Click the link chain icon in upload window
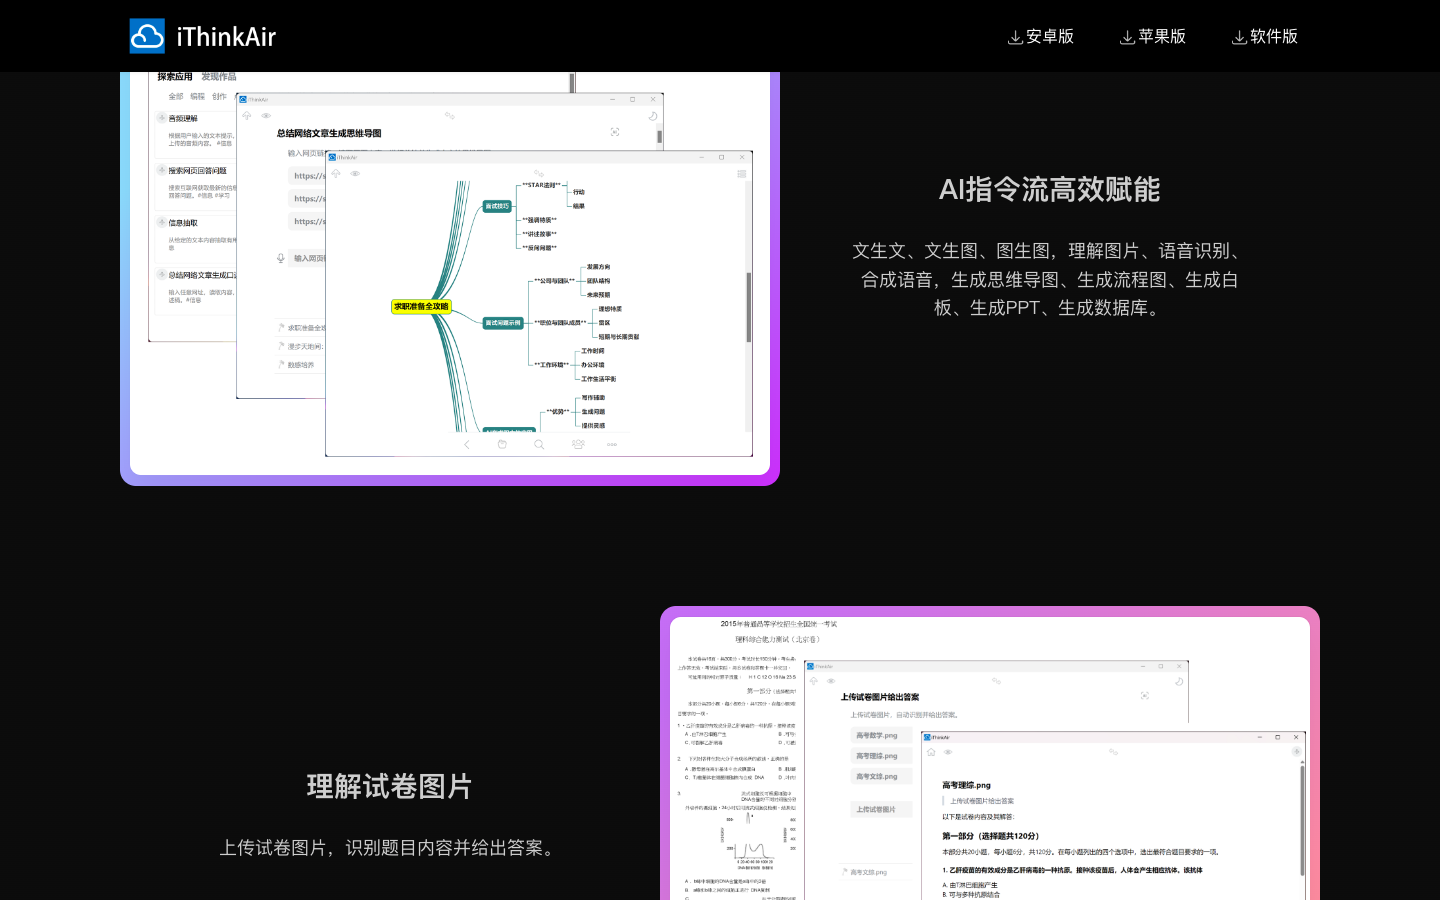1440x900 pixels. click(996, 681)
